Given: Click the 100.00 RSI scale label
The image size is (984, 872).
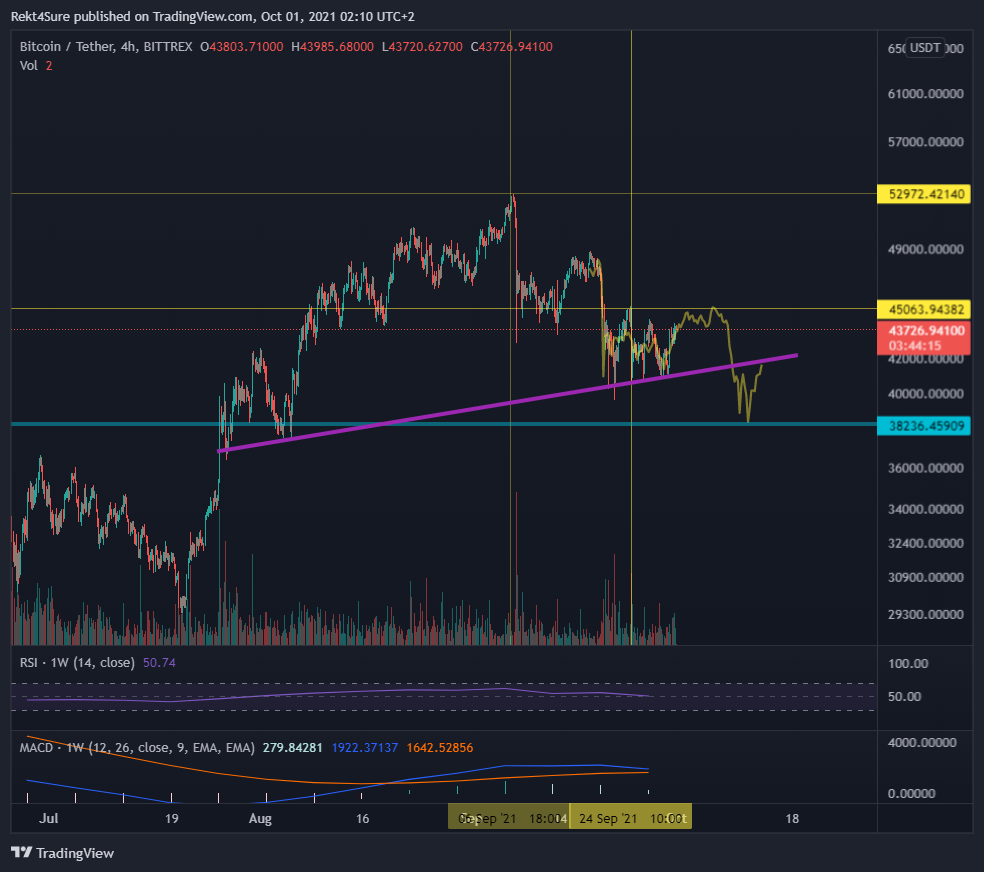Looking at the screenshot, I should click(x=908, y=664).
